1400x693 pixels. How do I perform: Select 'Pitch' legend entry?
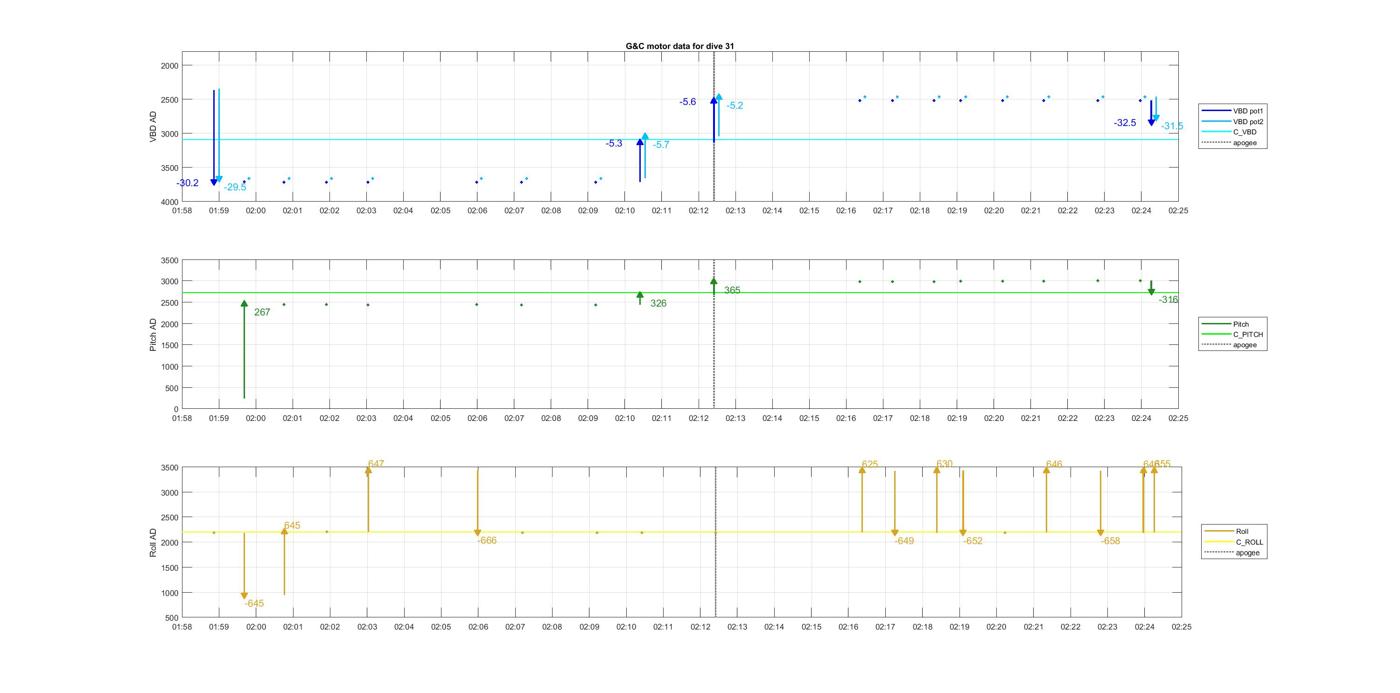pos(1226,324)
